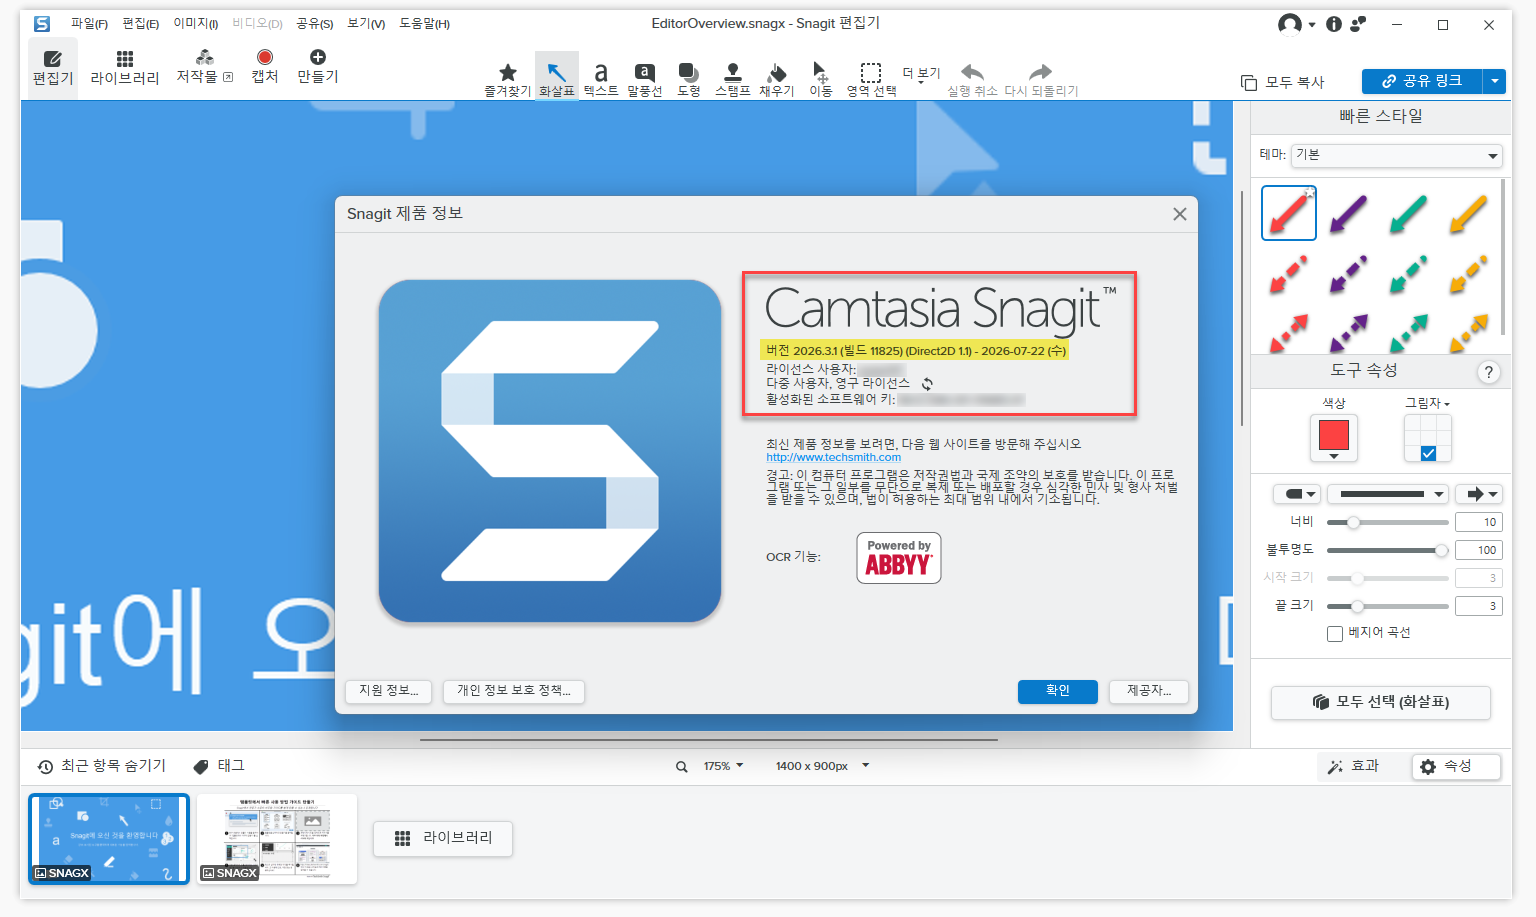Open the 보기 menu
Image resolution: width=1536 pixels, height=917 pixels.
[x=366, y=24]
